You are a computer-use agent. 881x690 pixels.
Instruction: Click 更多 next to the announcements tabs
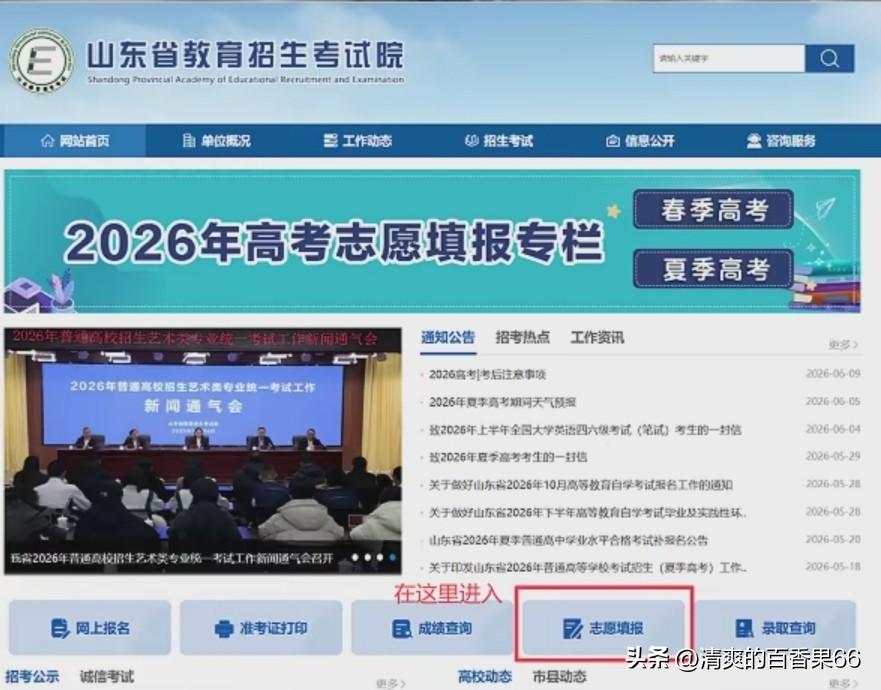click(843, 344)
